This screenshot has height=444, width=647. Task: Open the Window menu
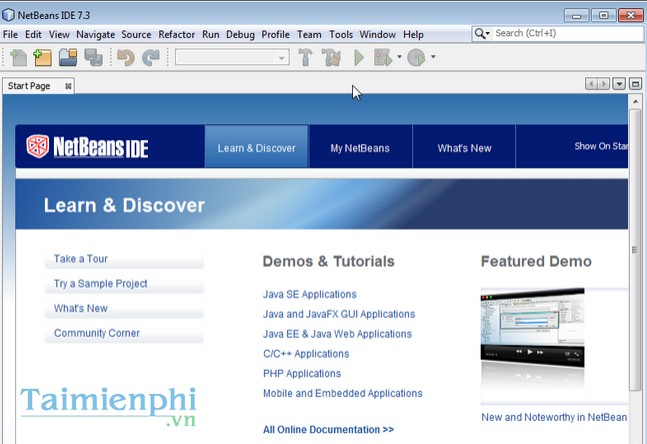coord(378,35)
